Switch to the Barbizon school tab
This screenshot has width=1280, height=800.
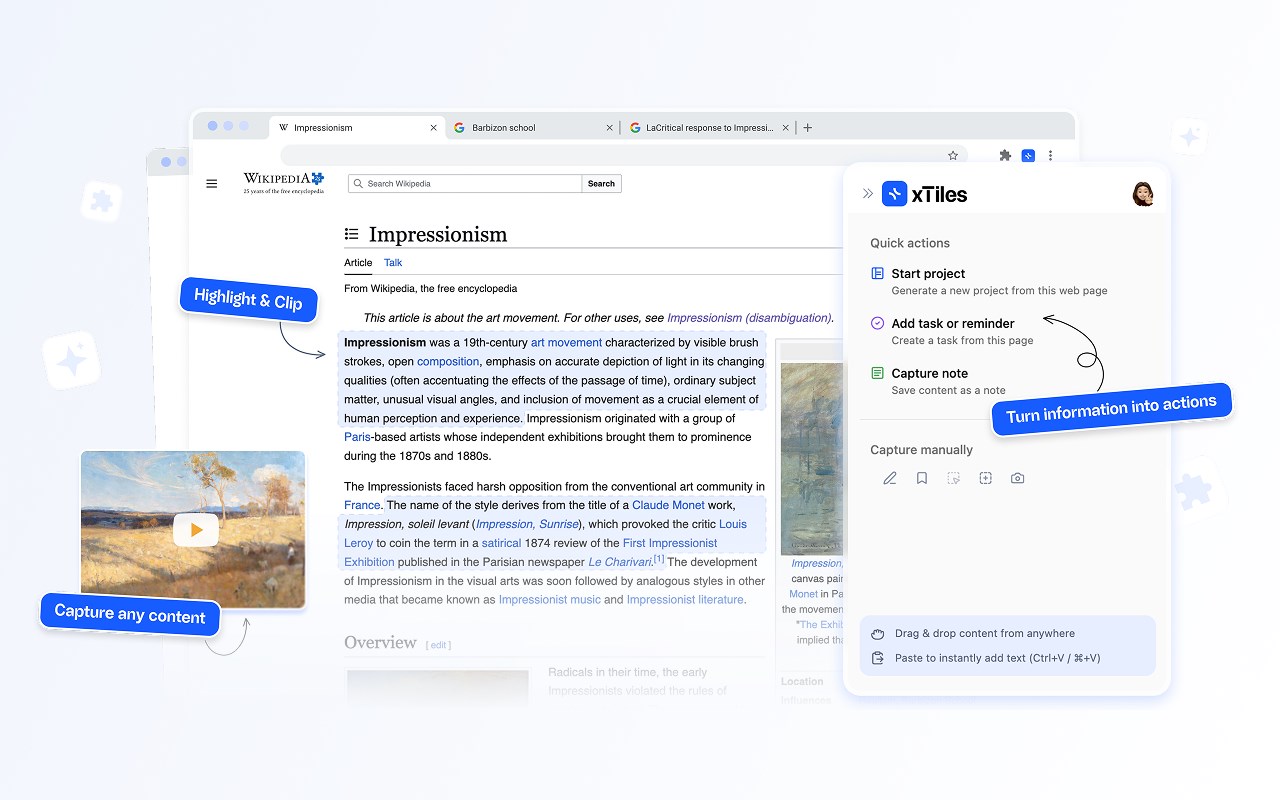tap(533, 128)
